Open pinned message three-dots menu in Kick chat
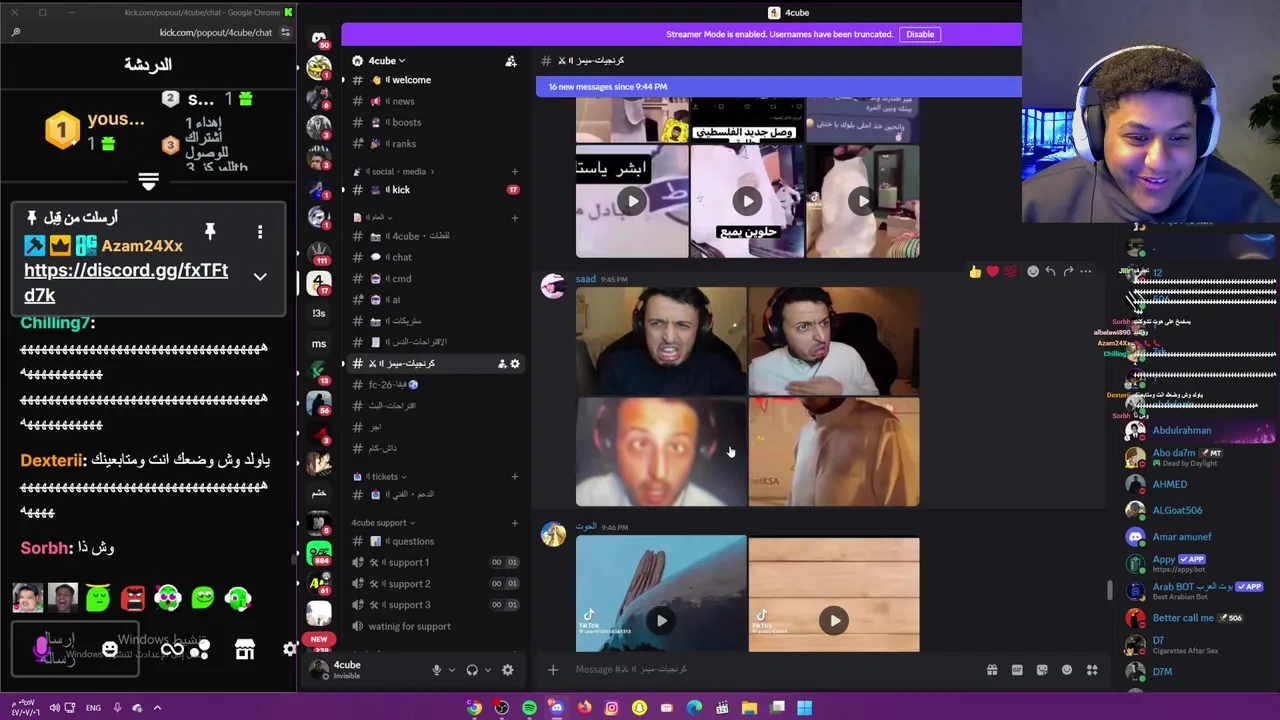Screen dimensions: 1280x720 pos(260,232)
